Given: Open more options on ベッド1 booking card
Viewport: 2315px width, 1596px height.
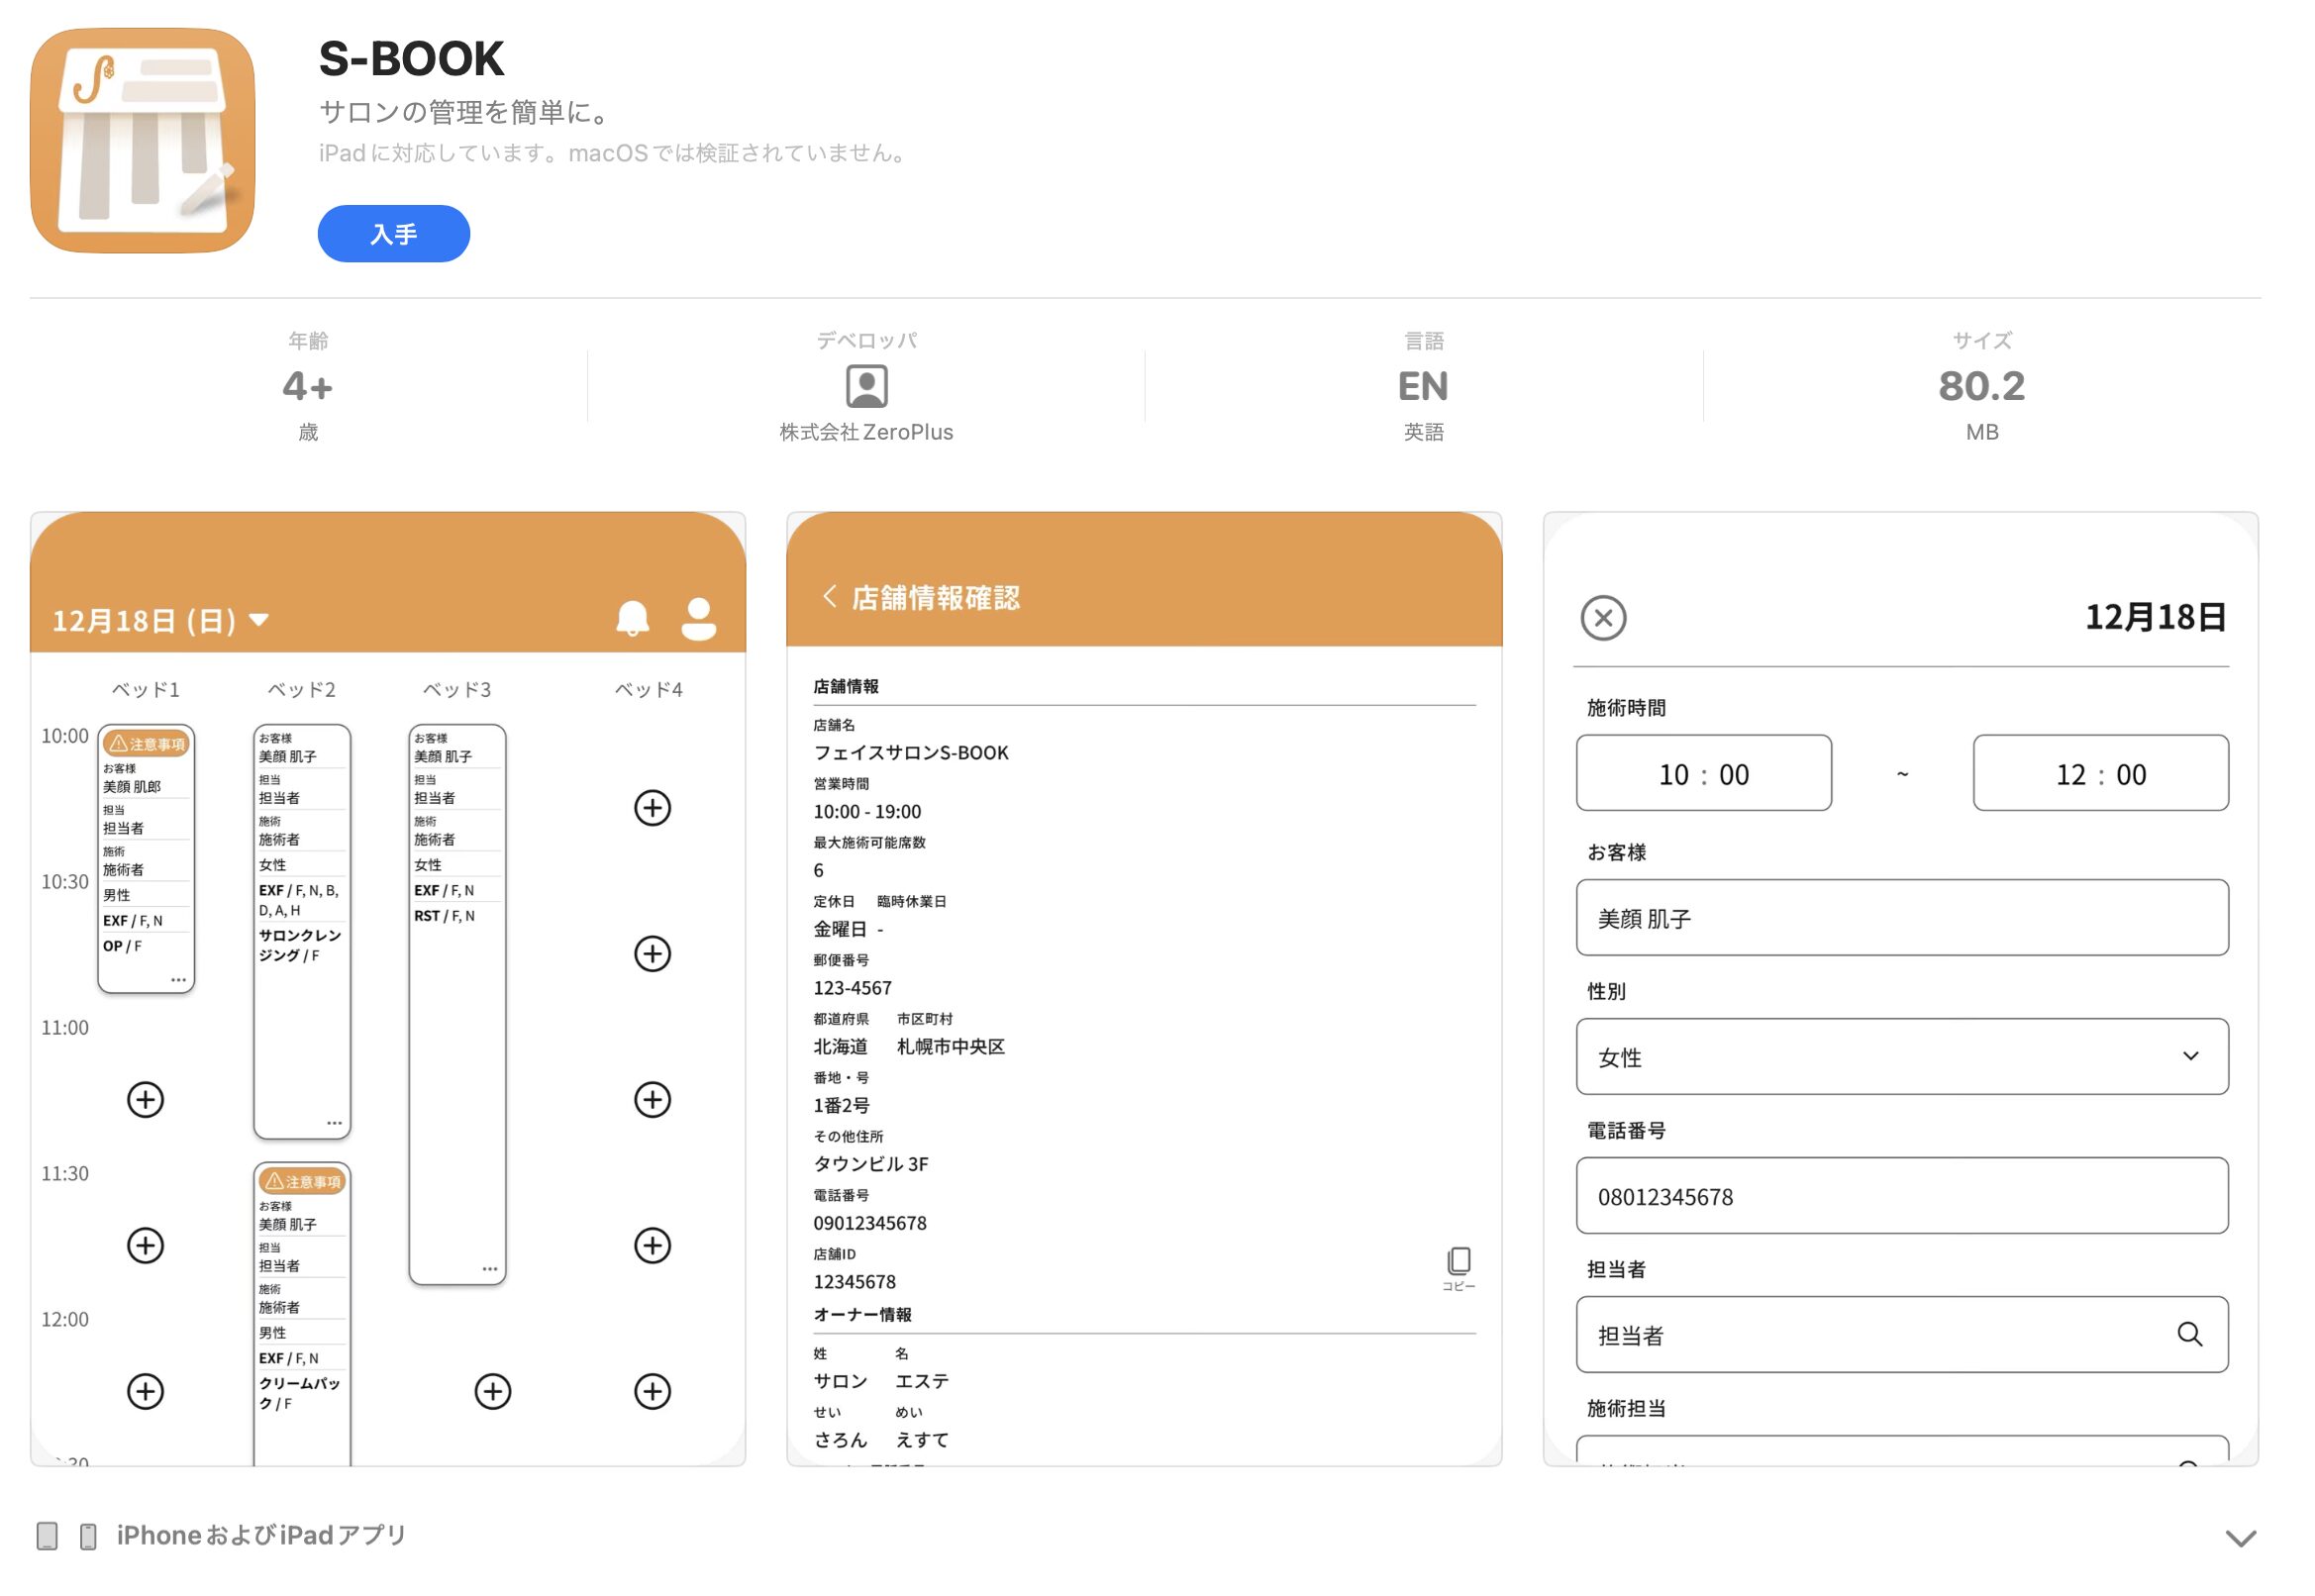Looking at the screenshot, I should (x=178, y=980).
